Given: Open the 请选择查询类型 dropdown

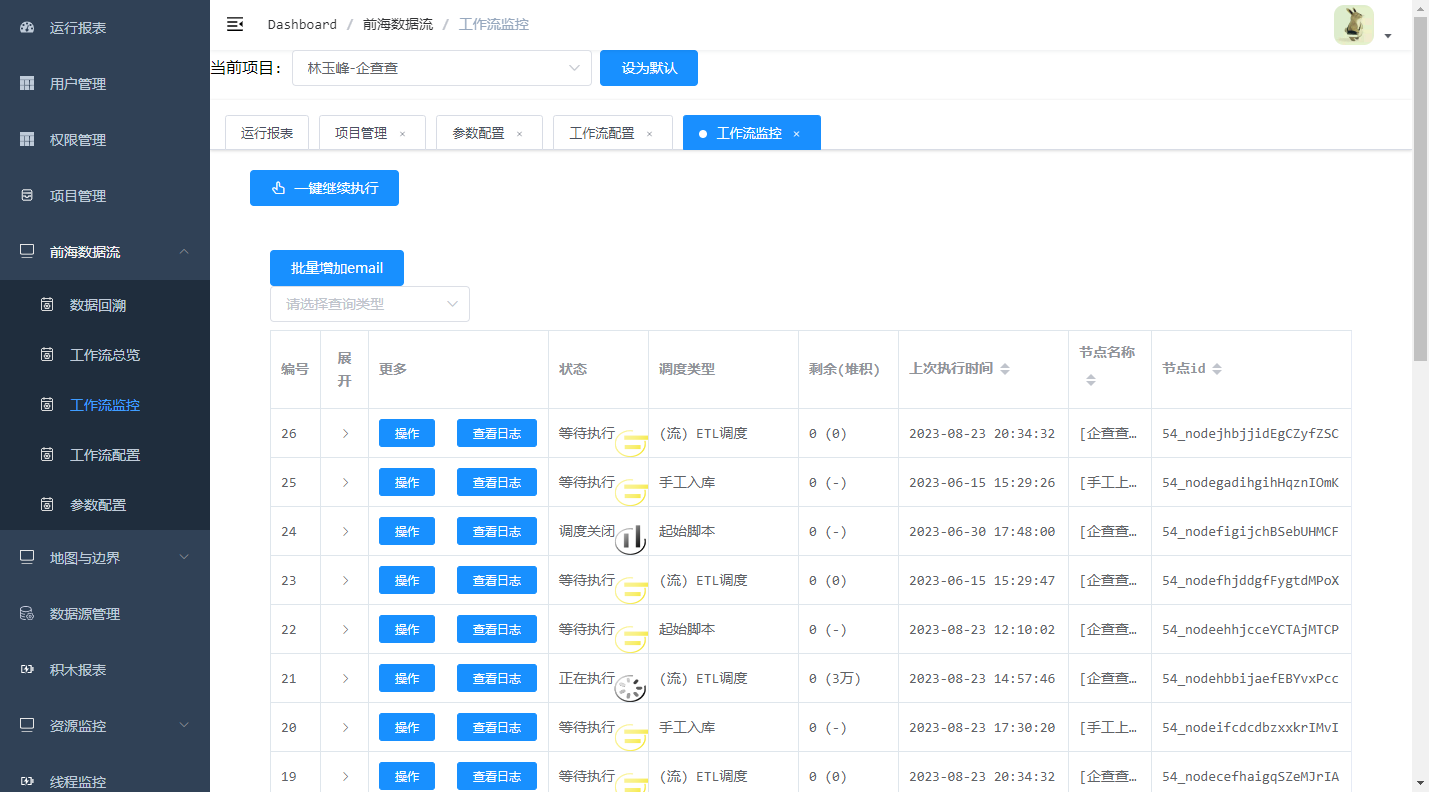Looking at the screenshot, I should (370, 304).
